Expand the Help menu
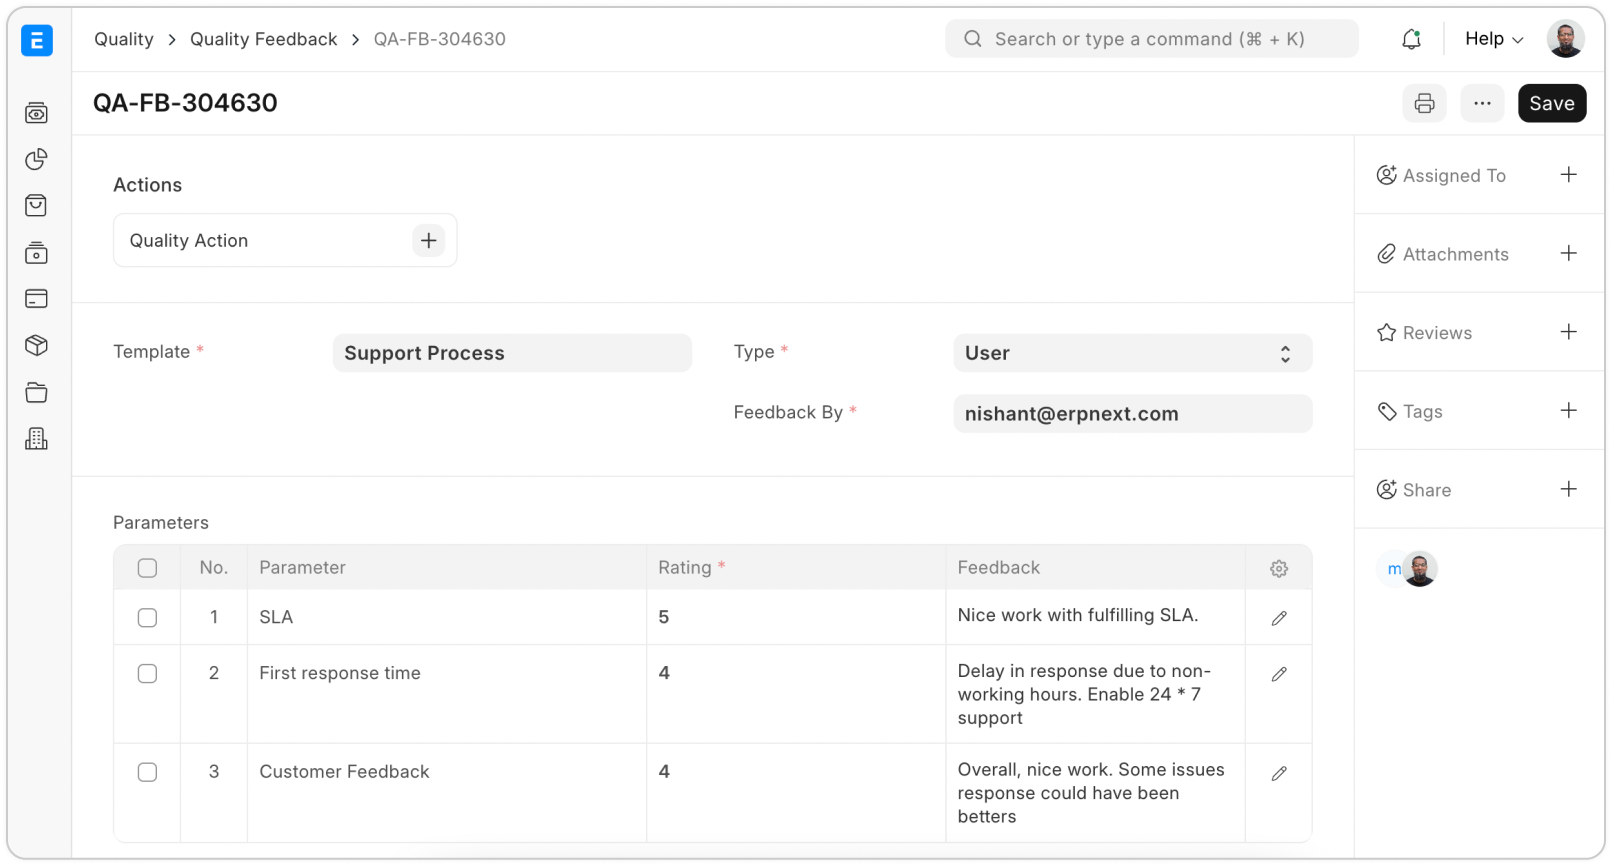 click(x=1493, y=39)
